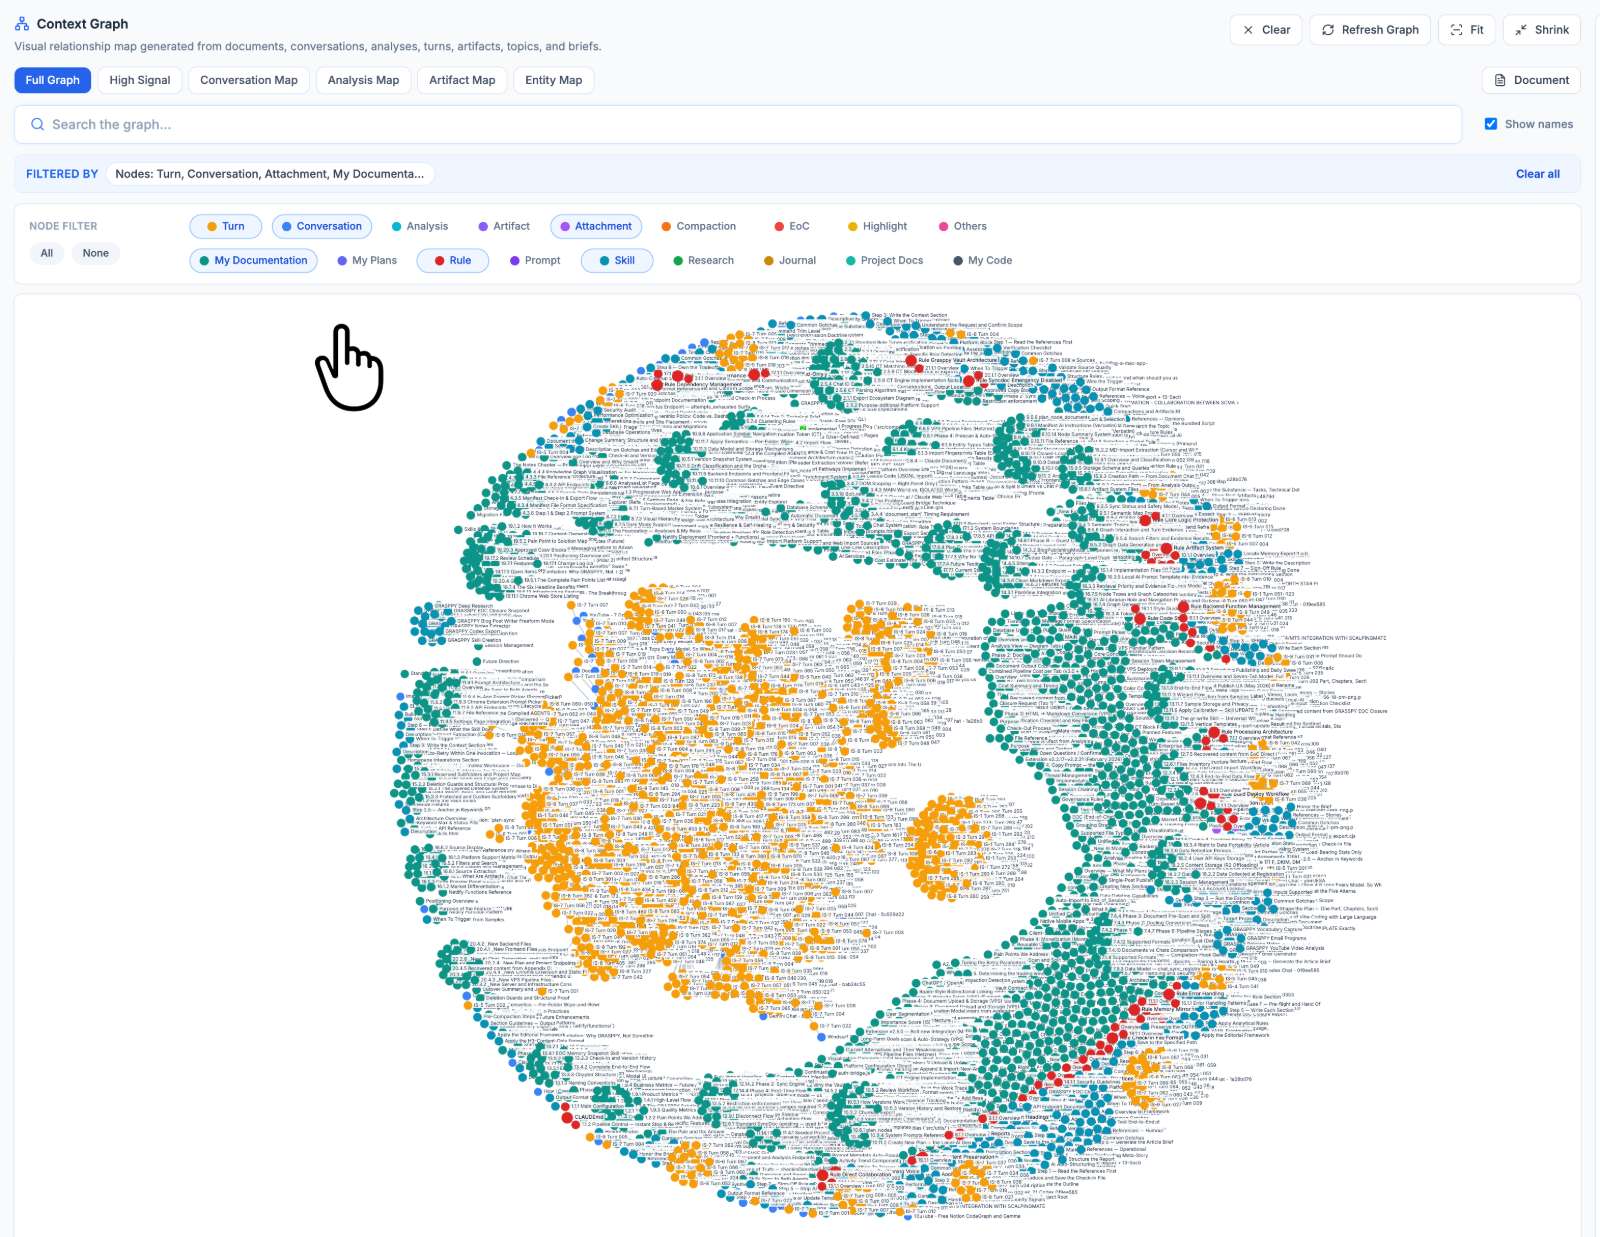Disable the Attachment node filter
Image resolution: width=1600 pixels, height=1237 pixels.
coord(596,226)
